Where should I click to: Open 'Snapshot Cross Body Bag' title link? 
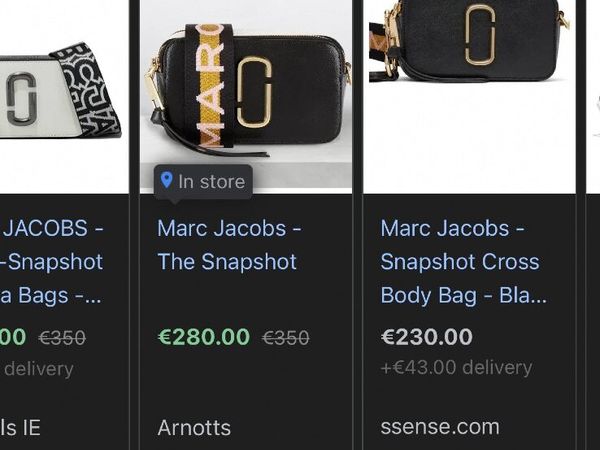[x=463, y=262]
